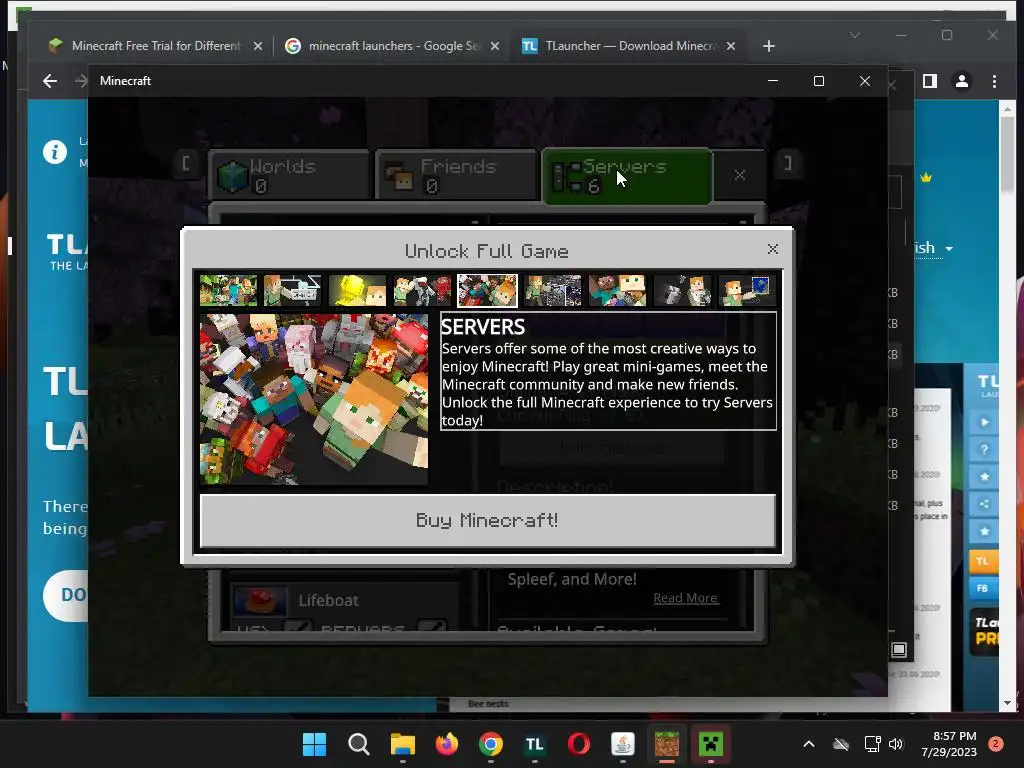Open File Explorer from taskbar

[x=403, y=744]
